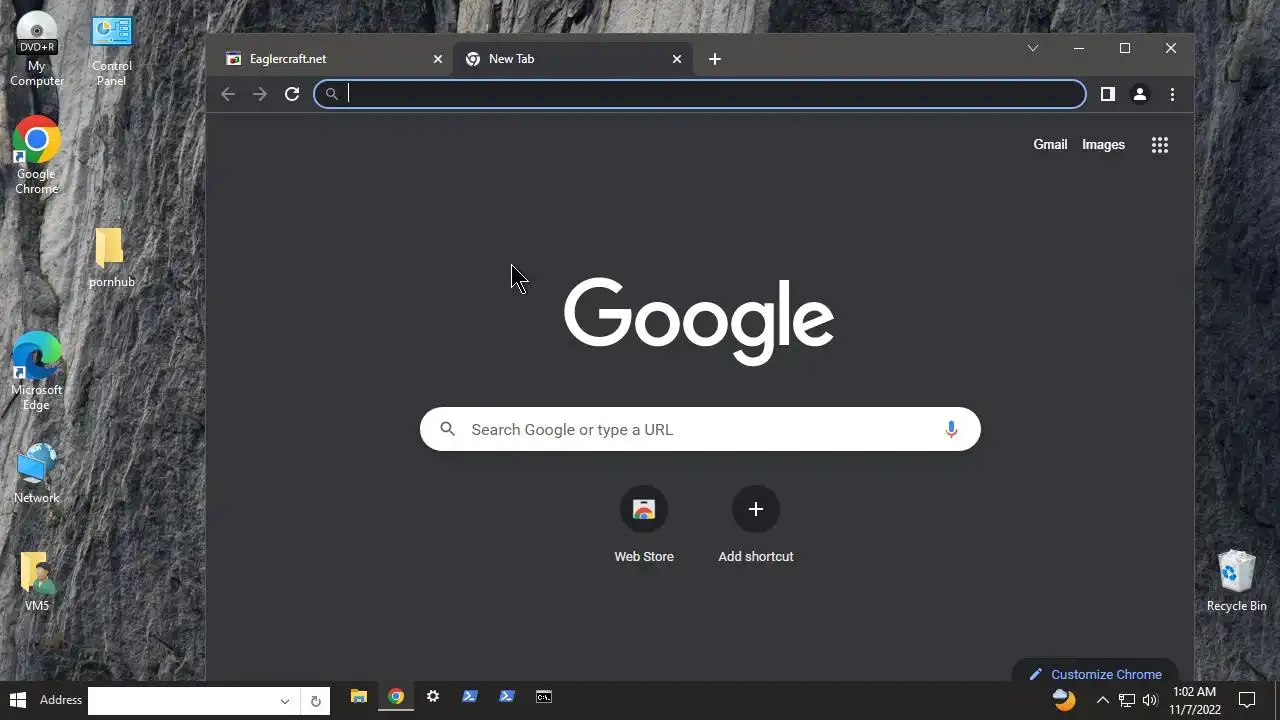Close the New Tab tab
Image resolution: width=1280 pixels, height=720 pixels.
[x=677, y=59]
